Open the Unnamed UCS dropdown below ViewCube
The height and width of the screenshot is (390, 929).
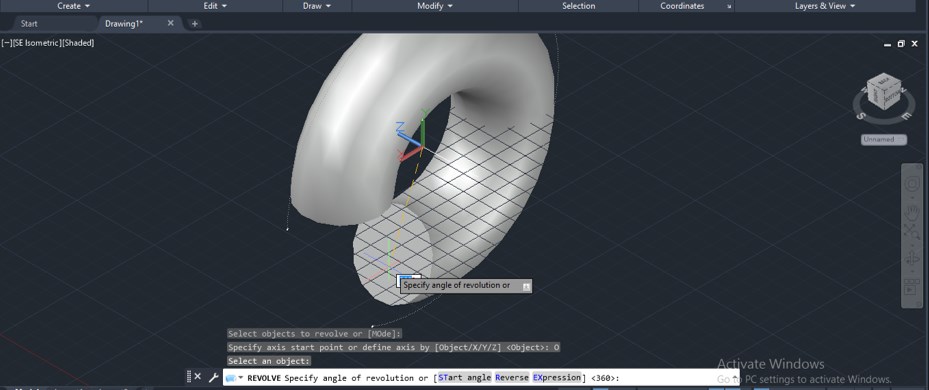[883, 139]
